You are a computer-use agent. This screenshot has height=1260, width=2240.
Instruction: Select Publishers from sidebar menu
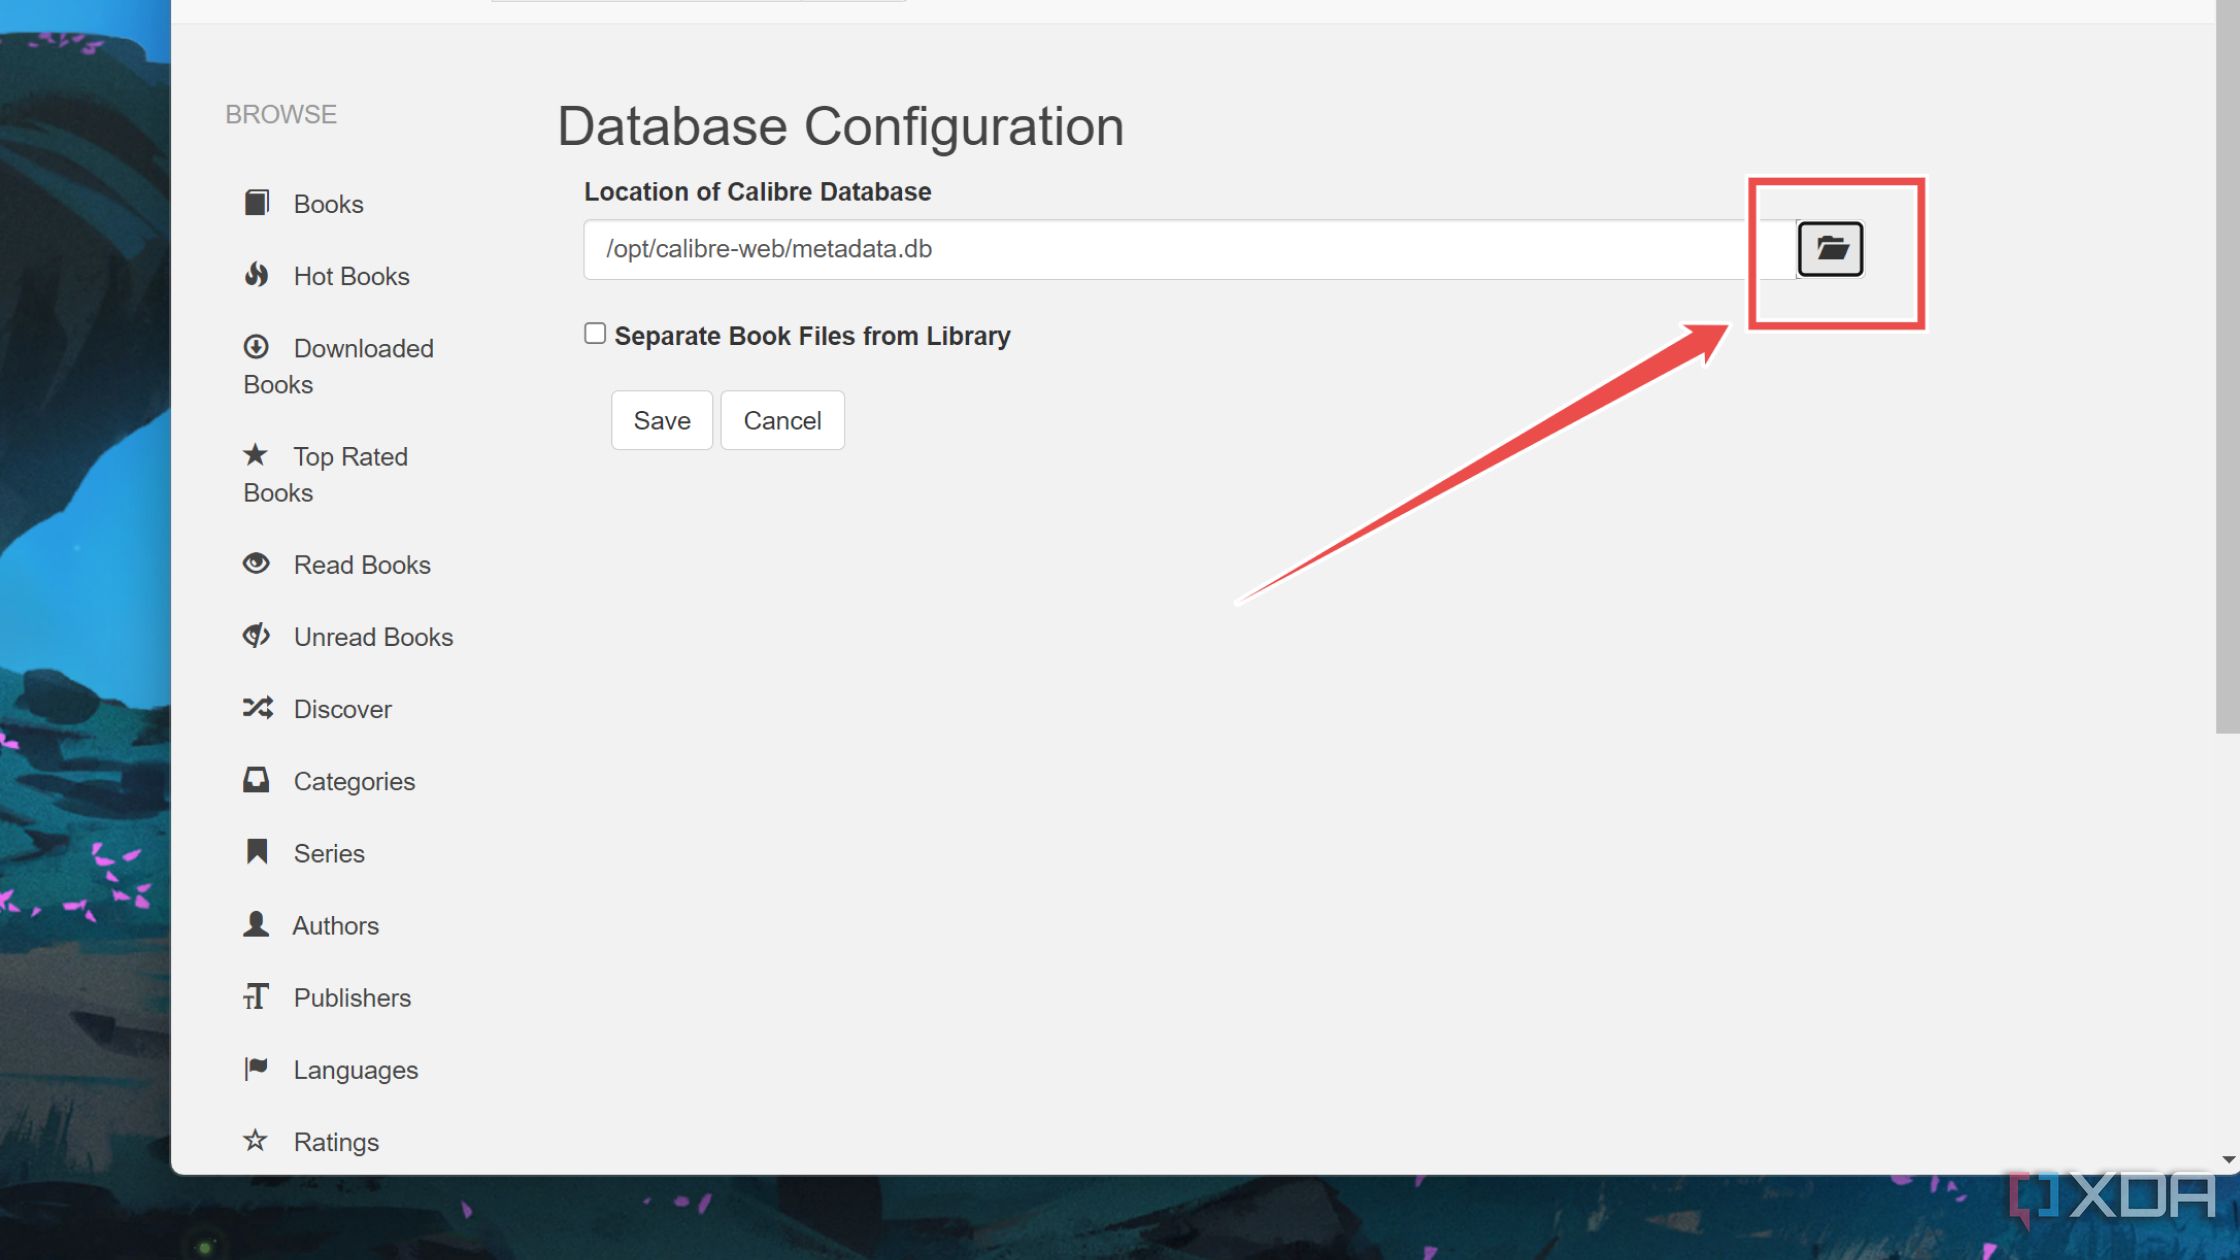tap(352, 997)
